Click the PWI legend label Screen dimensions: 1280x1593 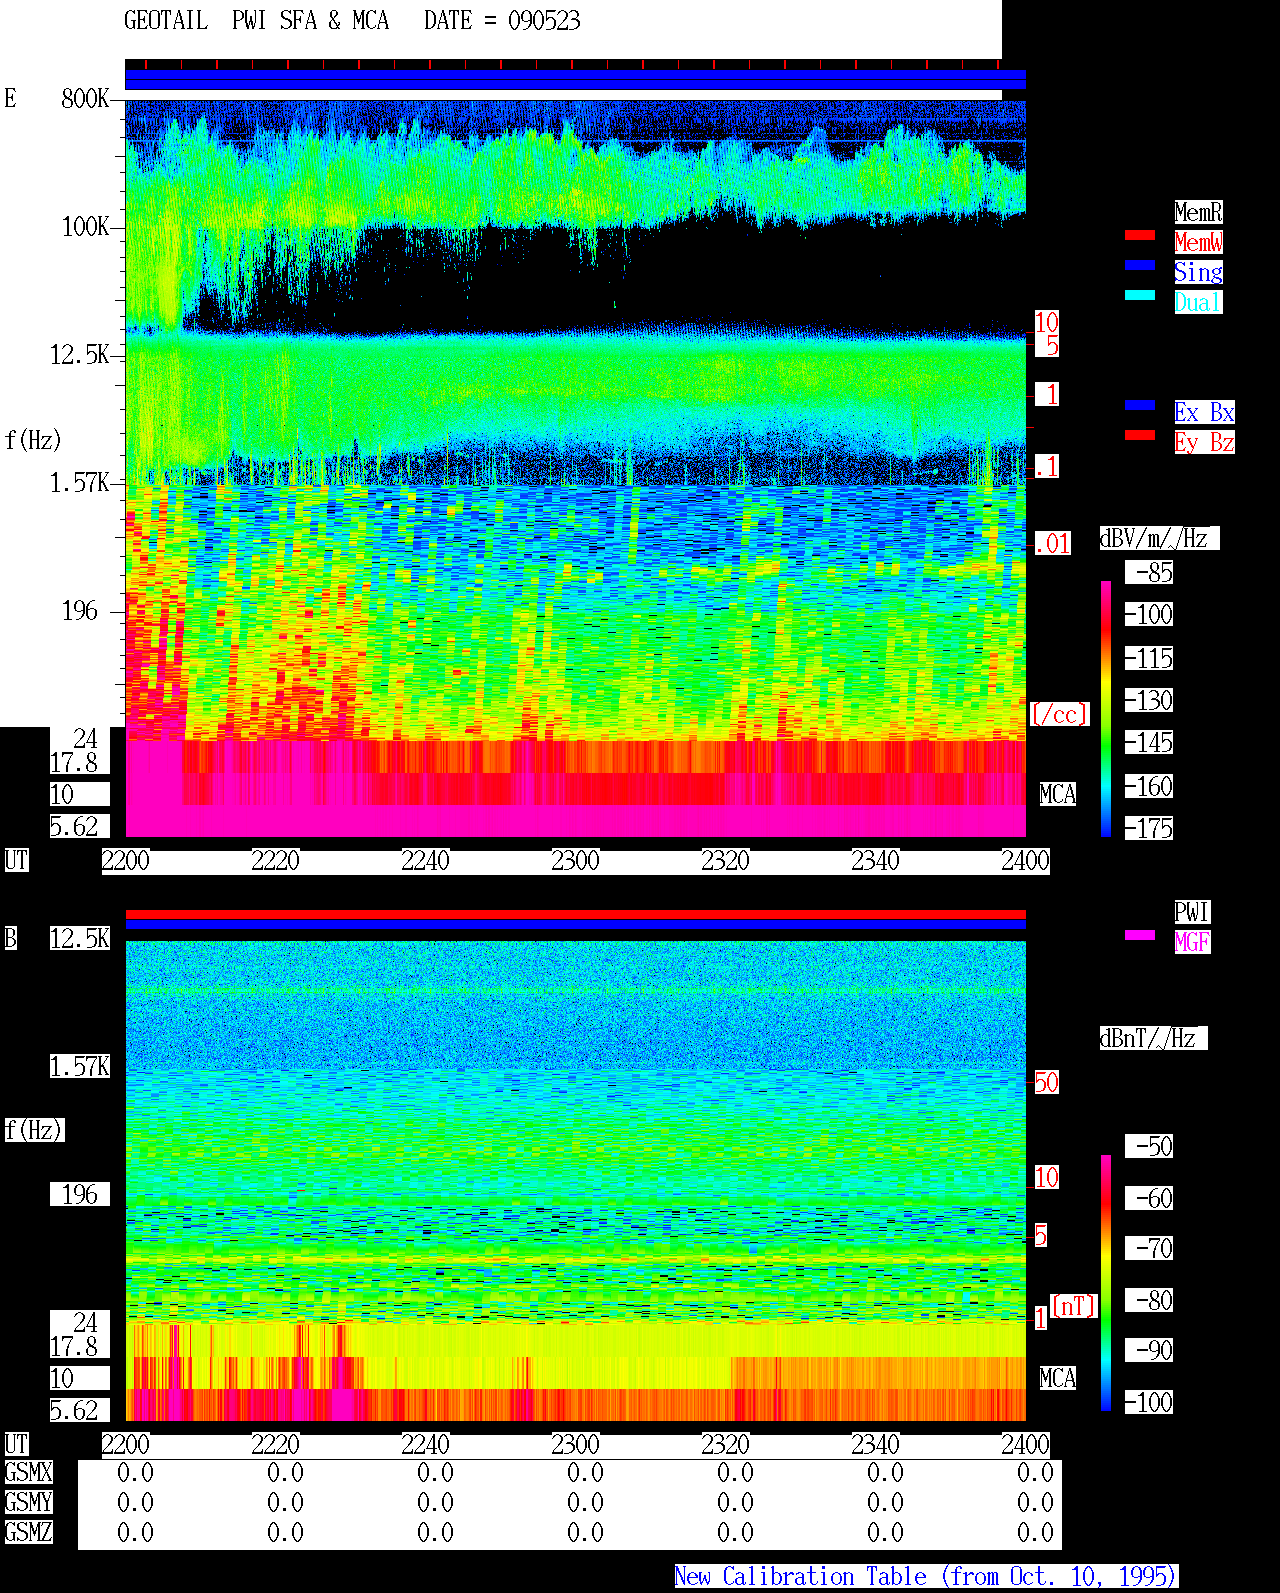(1192, 912)
